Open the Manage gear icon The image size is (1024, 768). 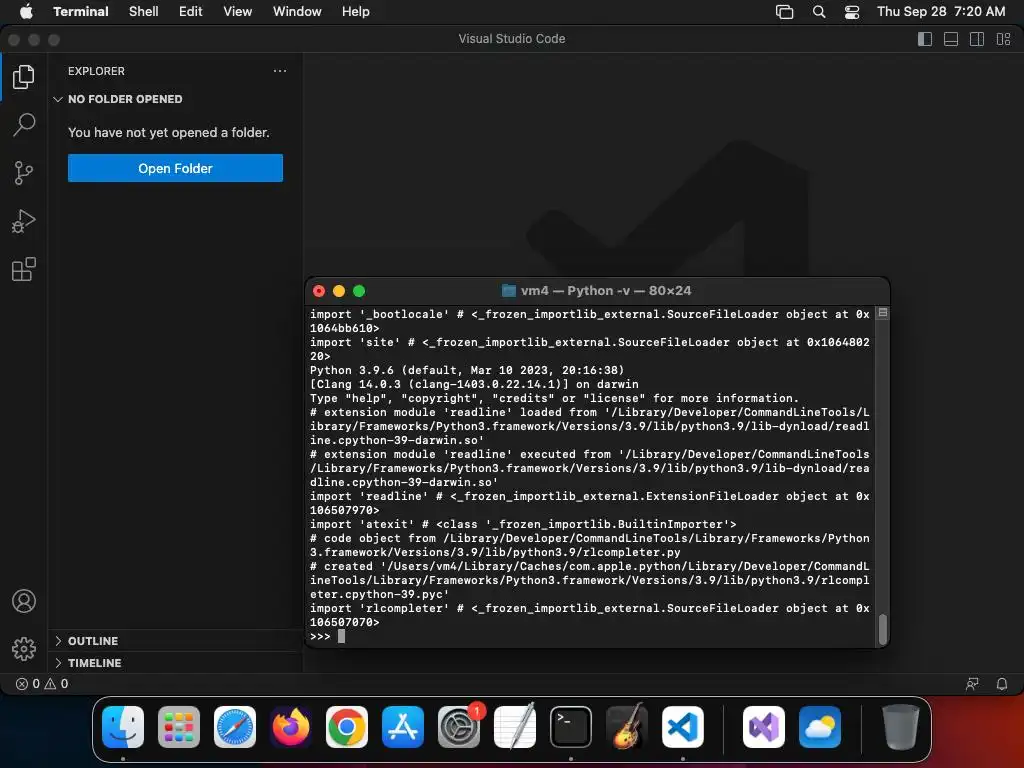pyautogui.click(x=24, y=648)
